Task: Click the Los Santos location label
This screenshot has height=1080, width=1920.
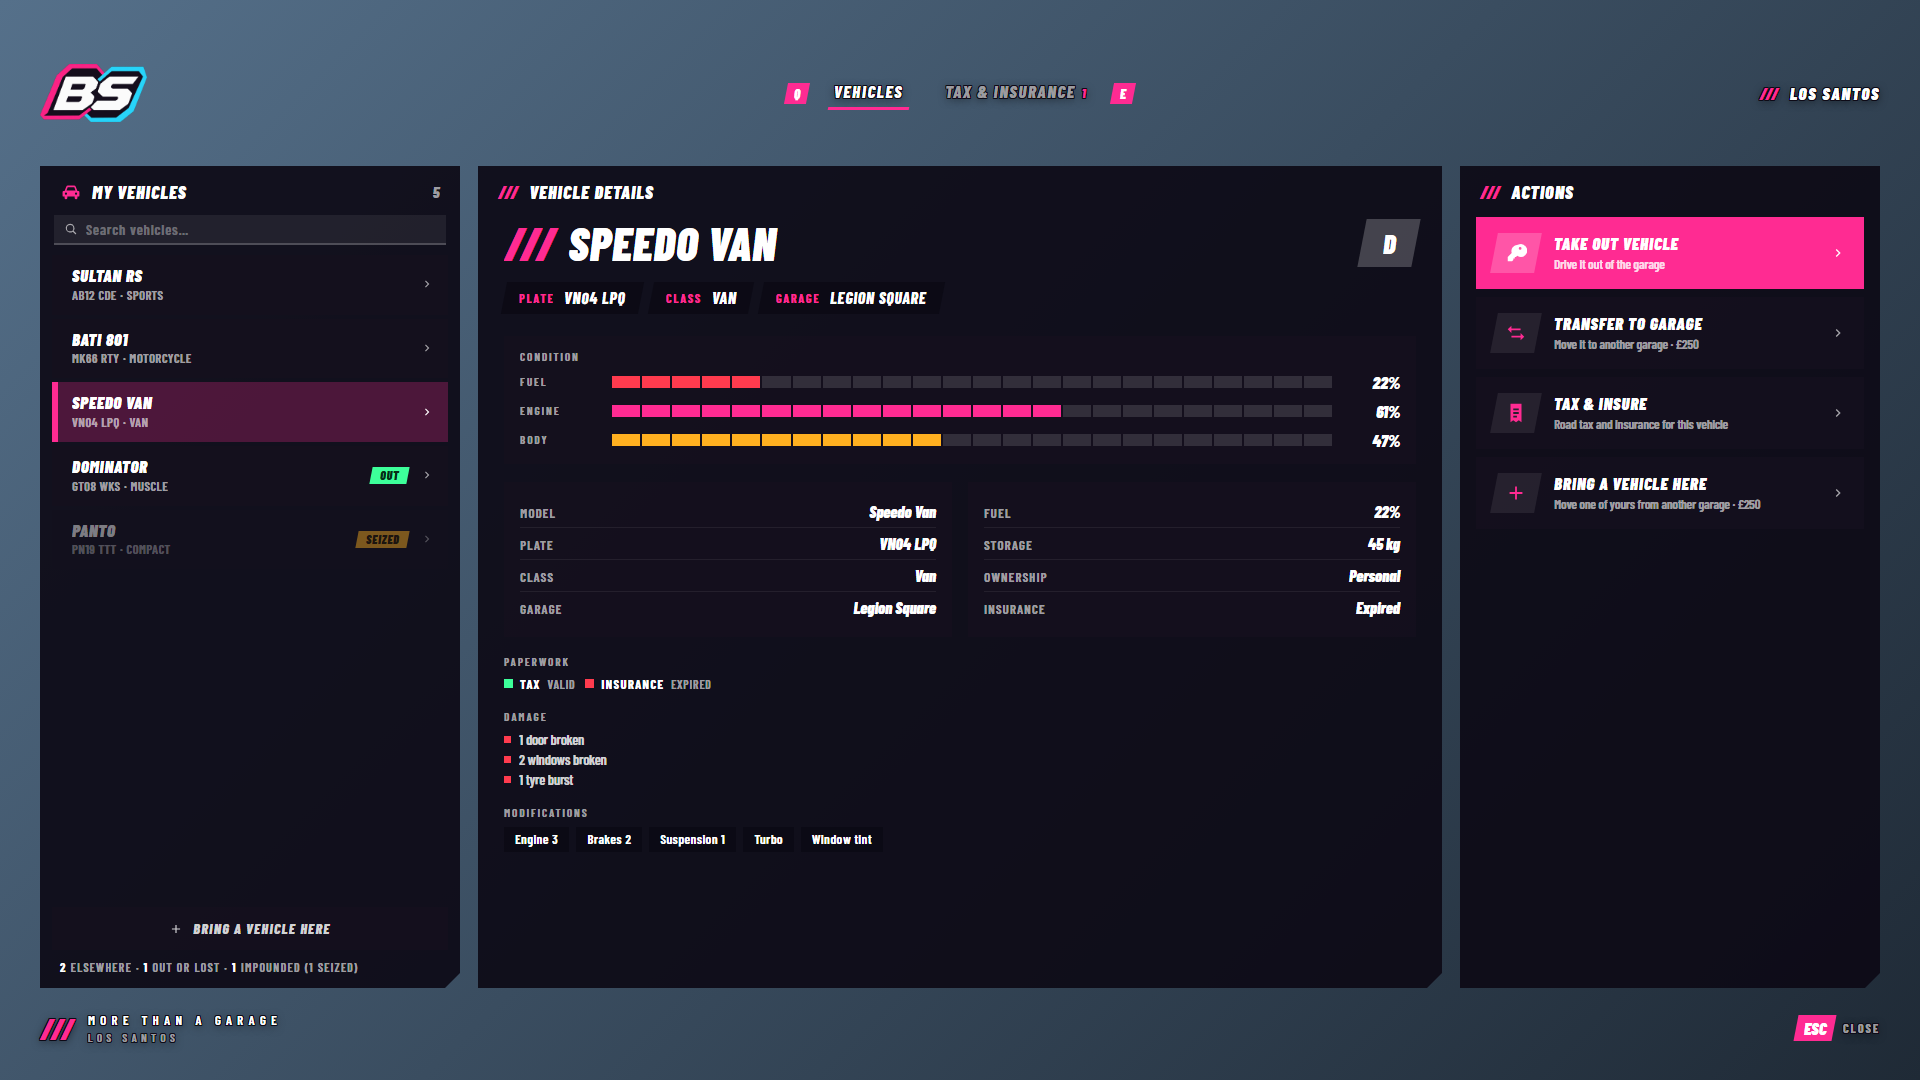Action: click(1820, 94)
